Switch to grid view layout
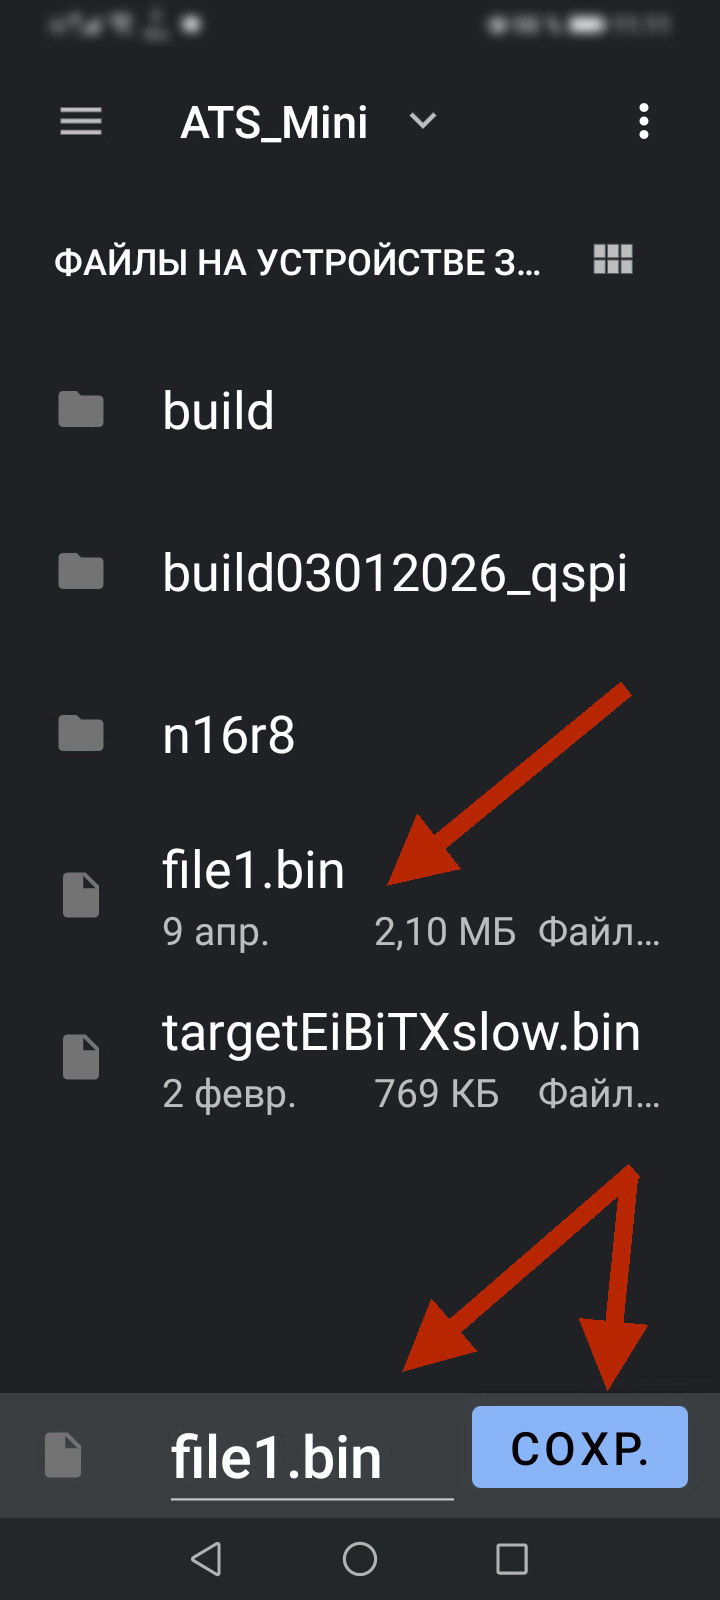This screenshot has width=720, height=1600. coord(613,260)
